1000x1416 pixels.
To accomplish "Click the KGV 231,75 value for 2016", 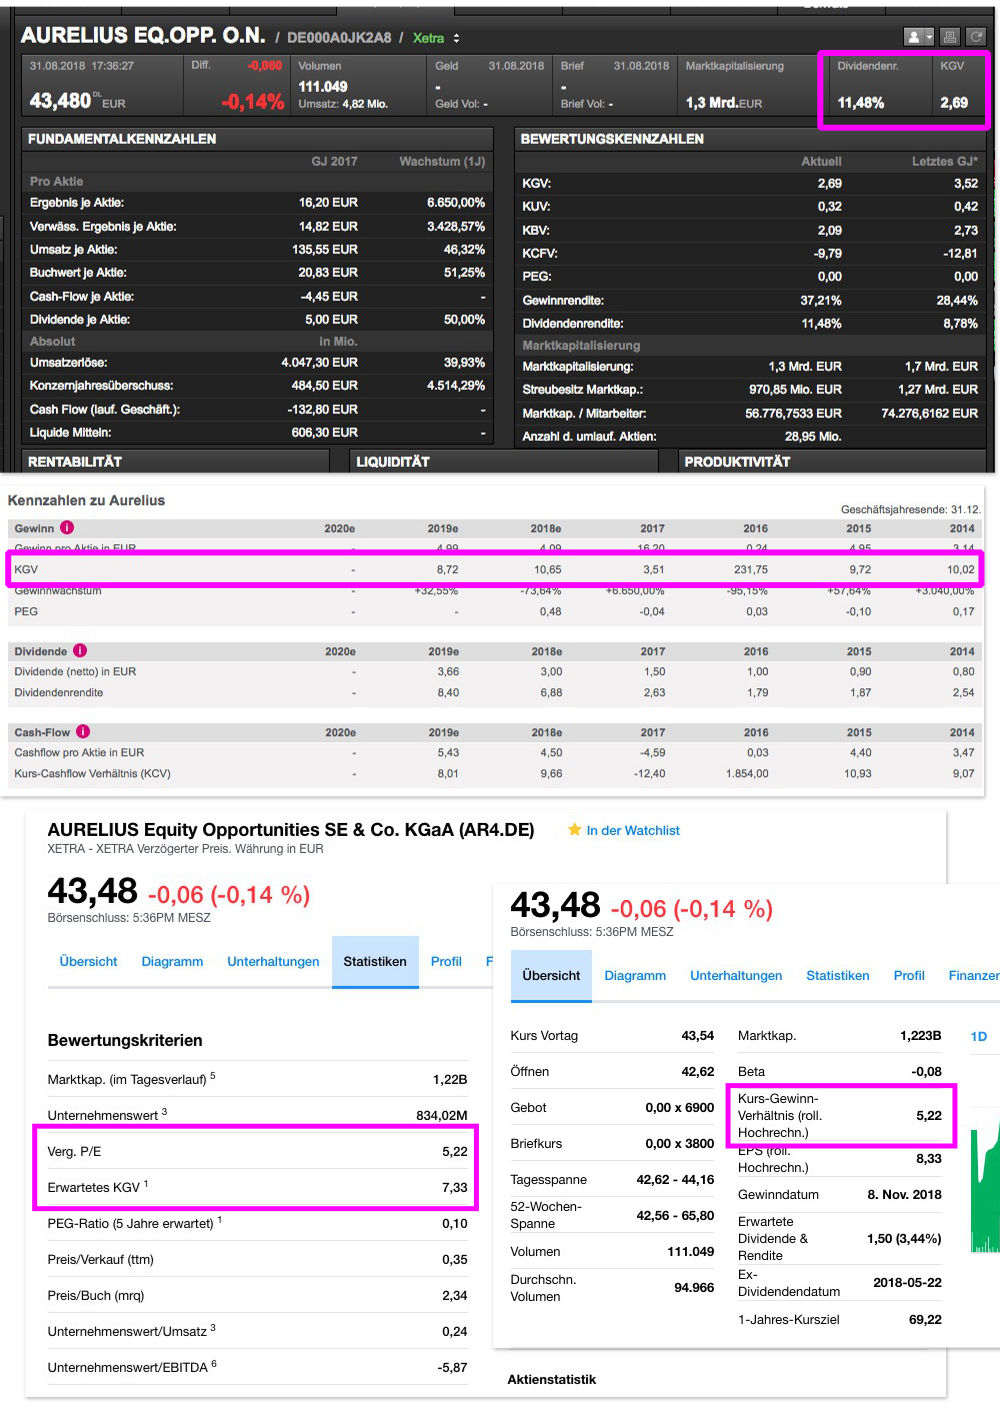I will pos(749,570).
